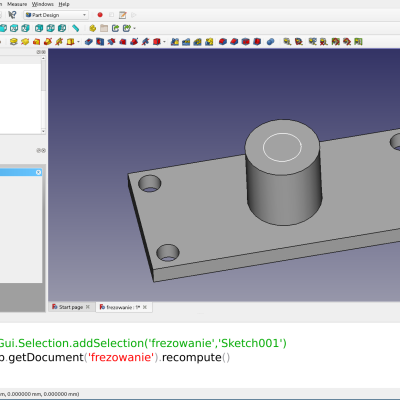
Task: Open the Part Design workbench dropdown
Action: 56,15
